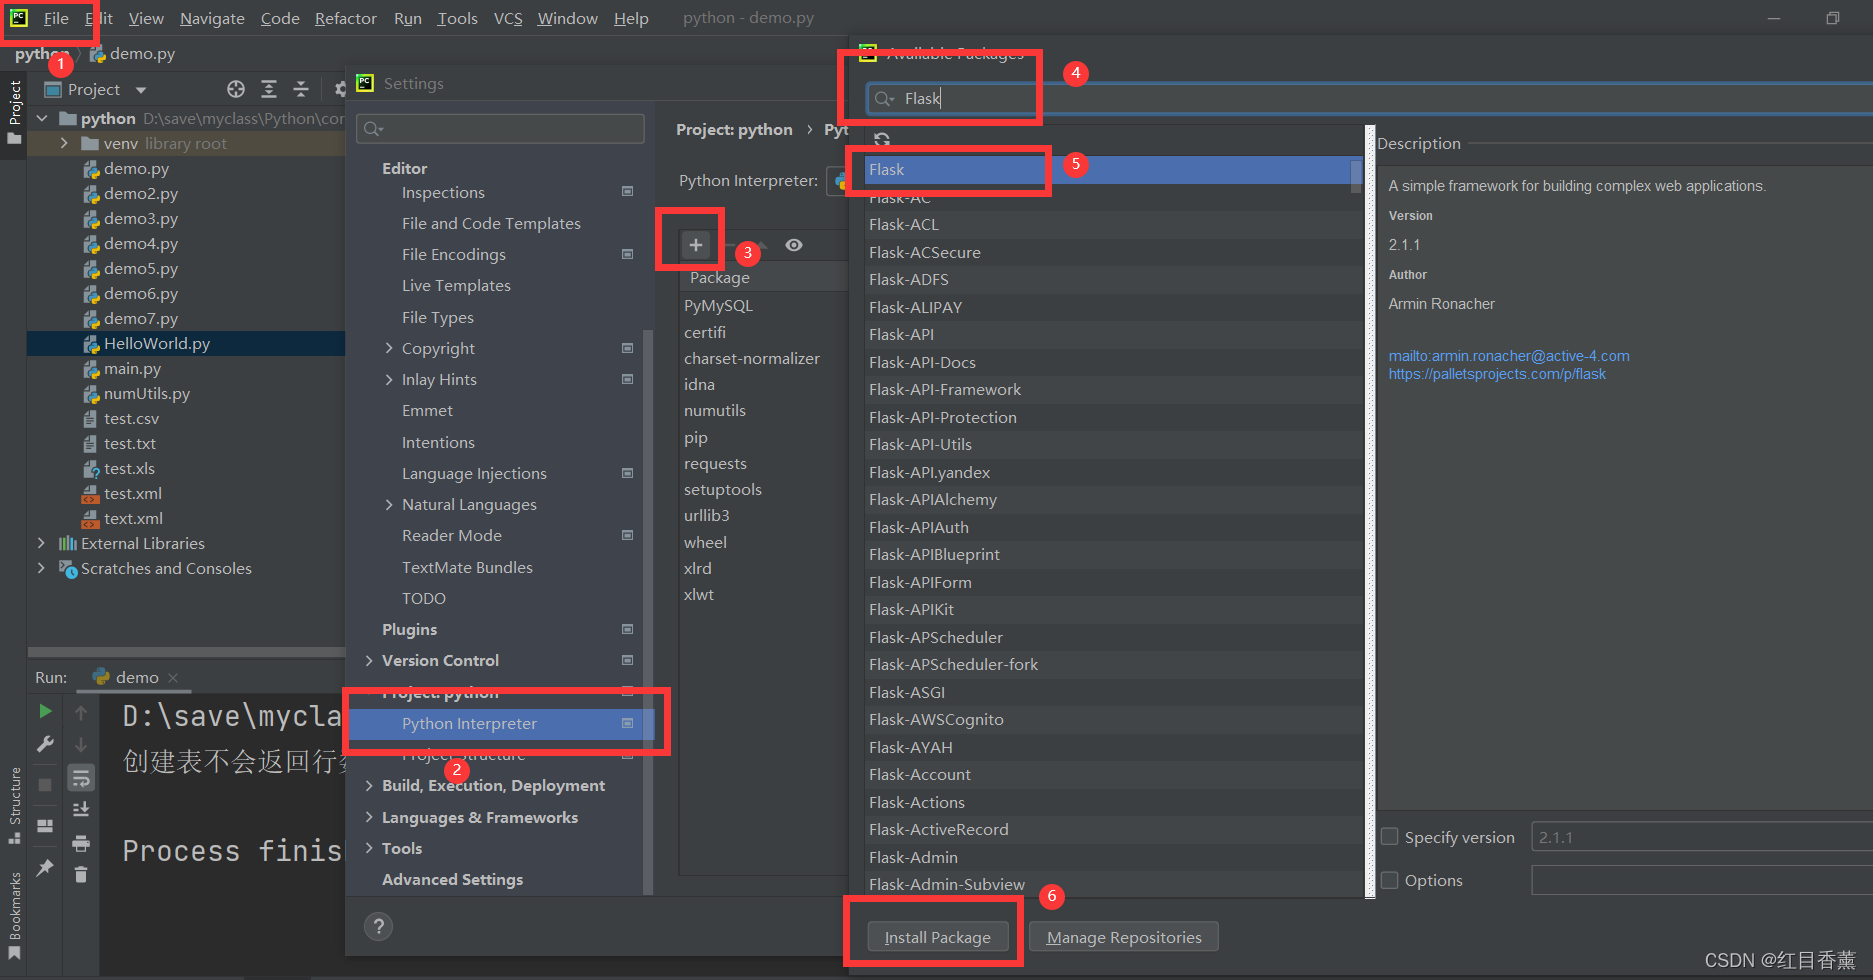Viewport: 1873px width, 980px height.
Task: Toggle Show early releases eye icon
Action: pyautogui.click(x=794, y=245)
